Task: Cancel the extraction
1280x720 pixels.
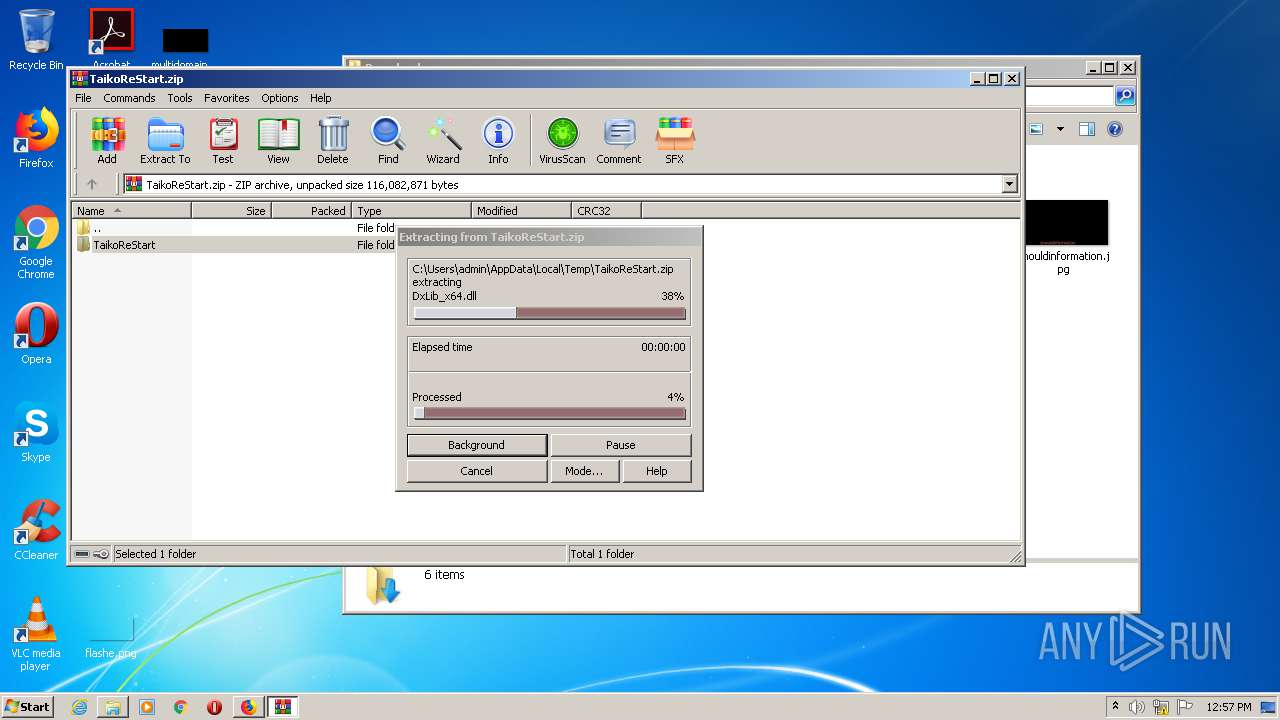Action: [477, 471]
